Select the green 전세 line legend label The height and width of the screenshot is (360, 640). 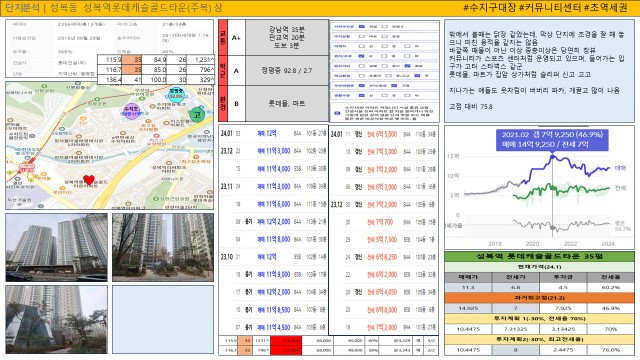(x=620, y=188)
